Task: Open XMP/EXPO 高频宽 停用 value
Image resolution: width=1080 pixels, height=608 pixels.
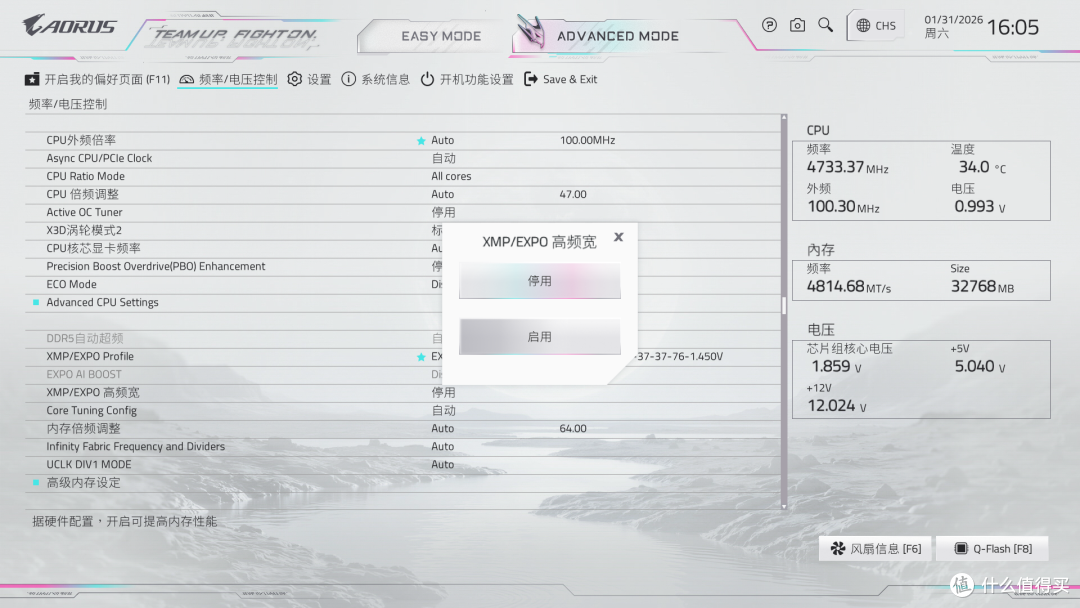Action: (444, 392)
